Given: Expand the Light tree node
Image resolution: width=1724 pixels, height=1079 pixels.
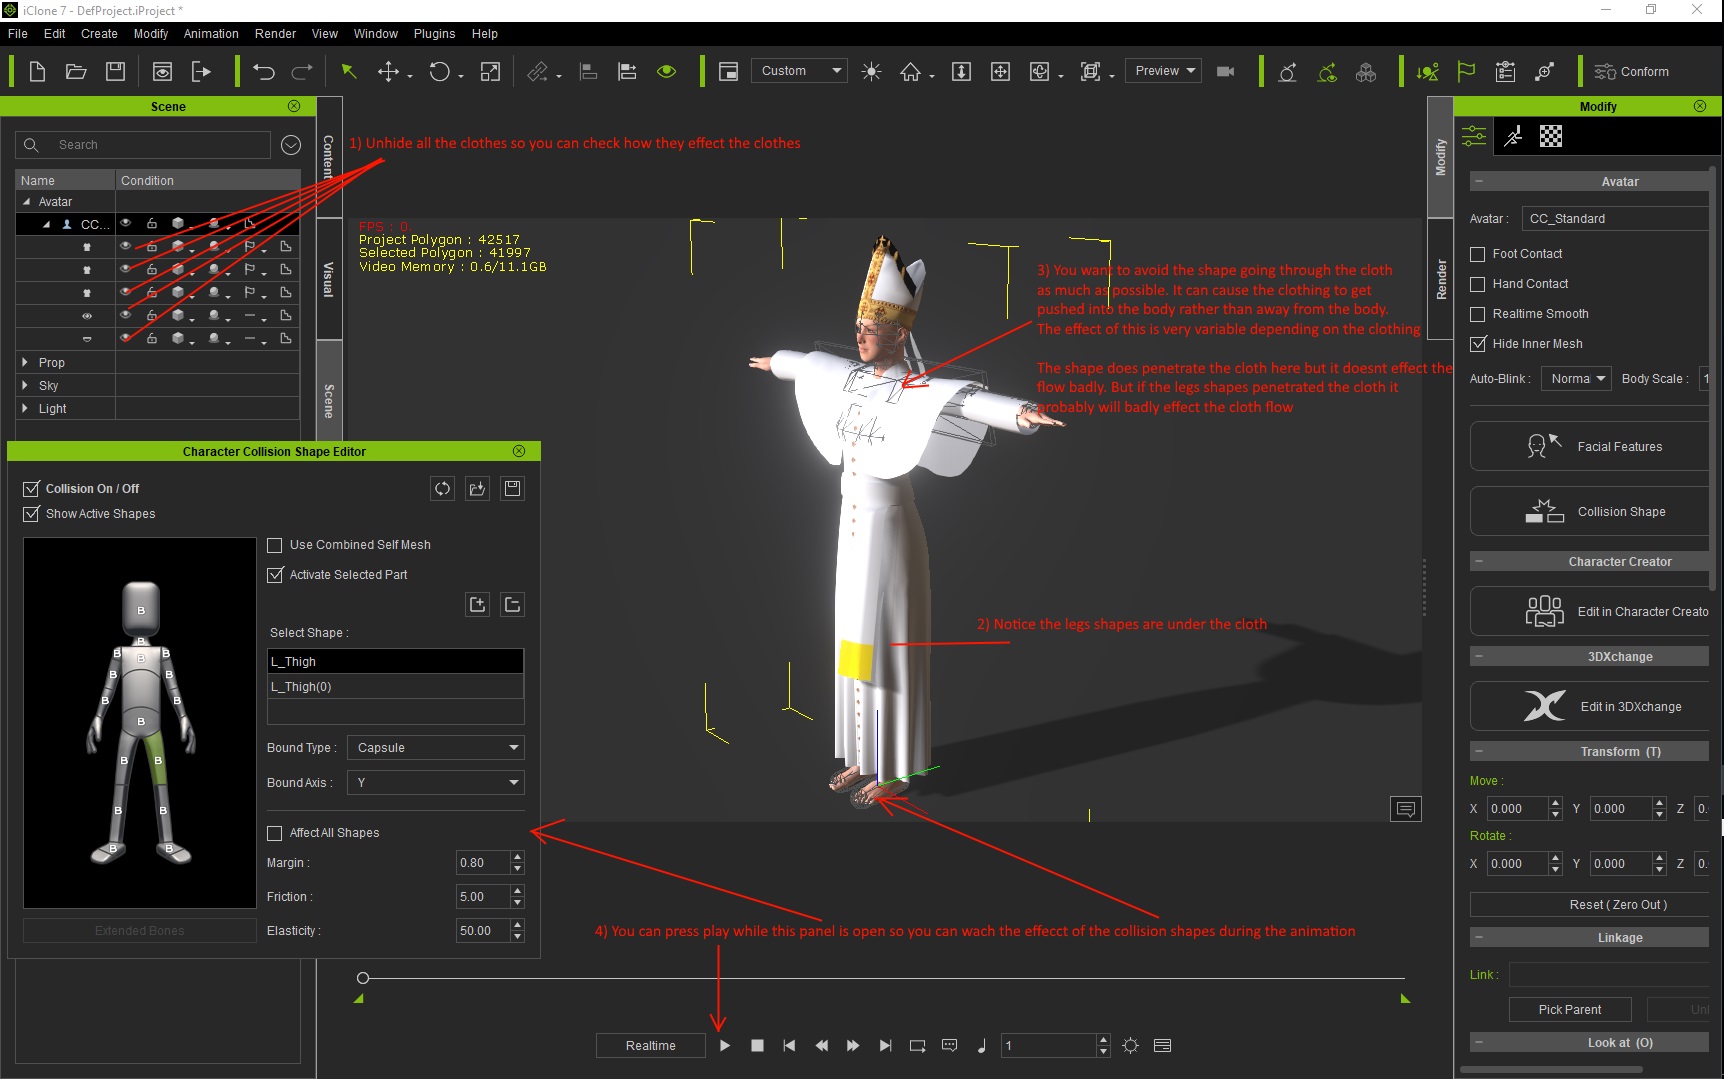Looking at the screenshot, I should pyautogui.click(x=25, y=408).
